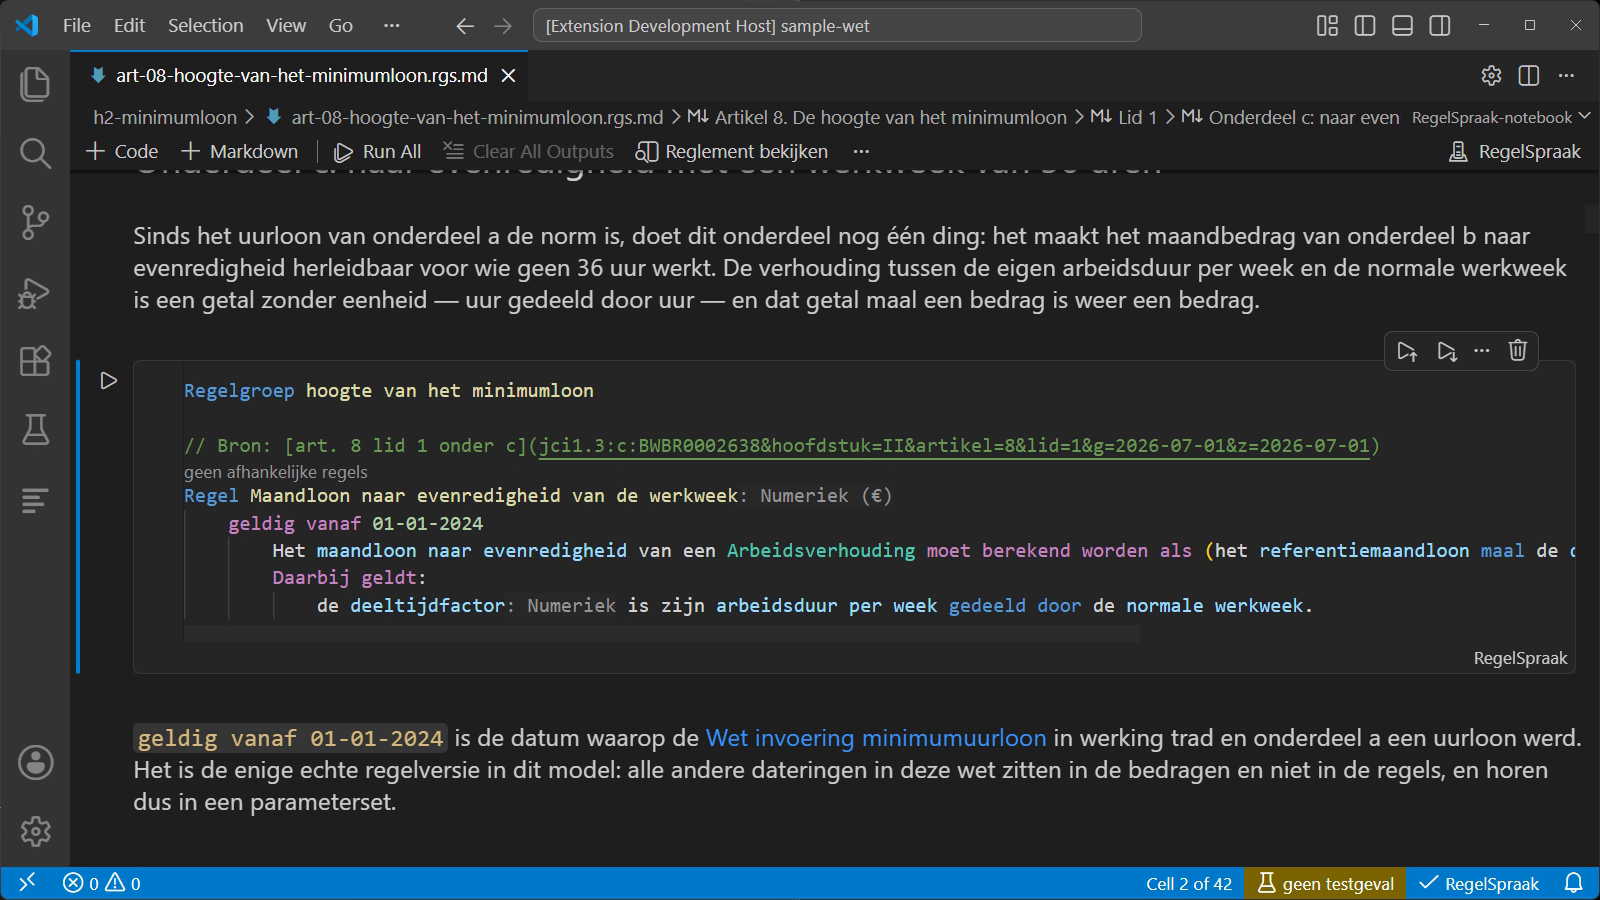
Task: Click Execute Above Cells icon in cell toolbar
Action: 1407,351
